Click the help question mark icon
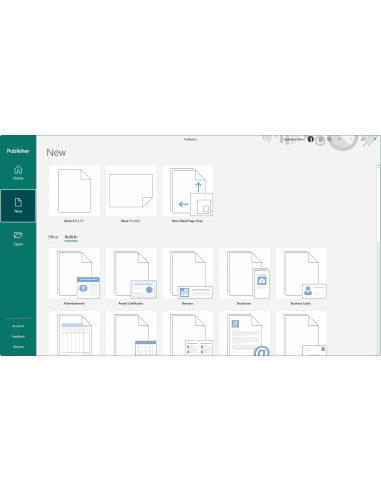381x492 pixels. 339,139
